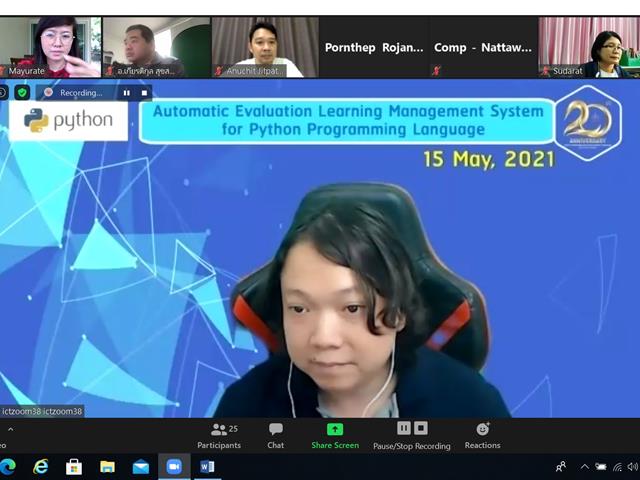
Task: Select Comp - Nattaw... participant tile
Action: point(483,47)
